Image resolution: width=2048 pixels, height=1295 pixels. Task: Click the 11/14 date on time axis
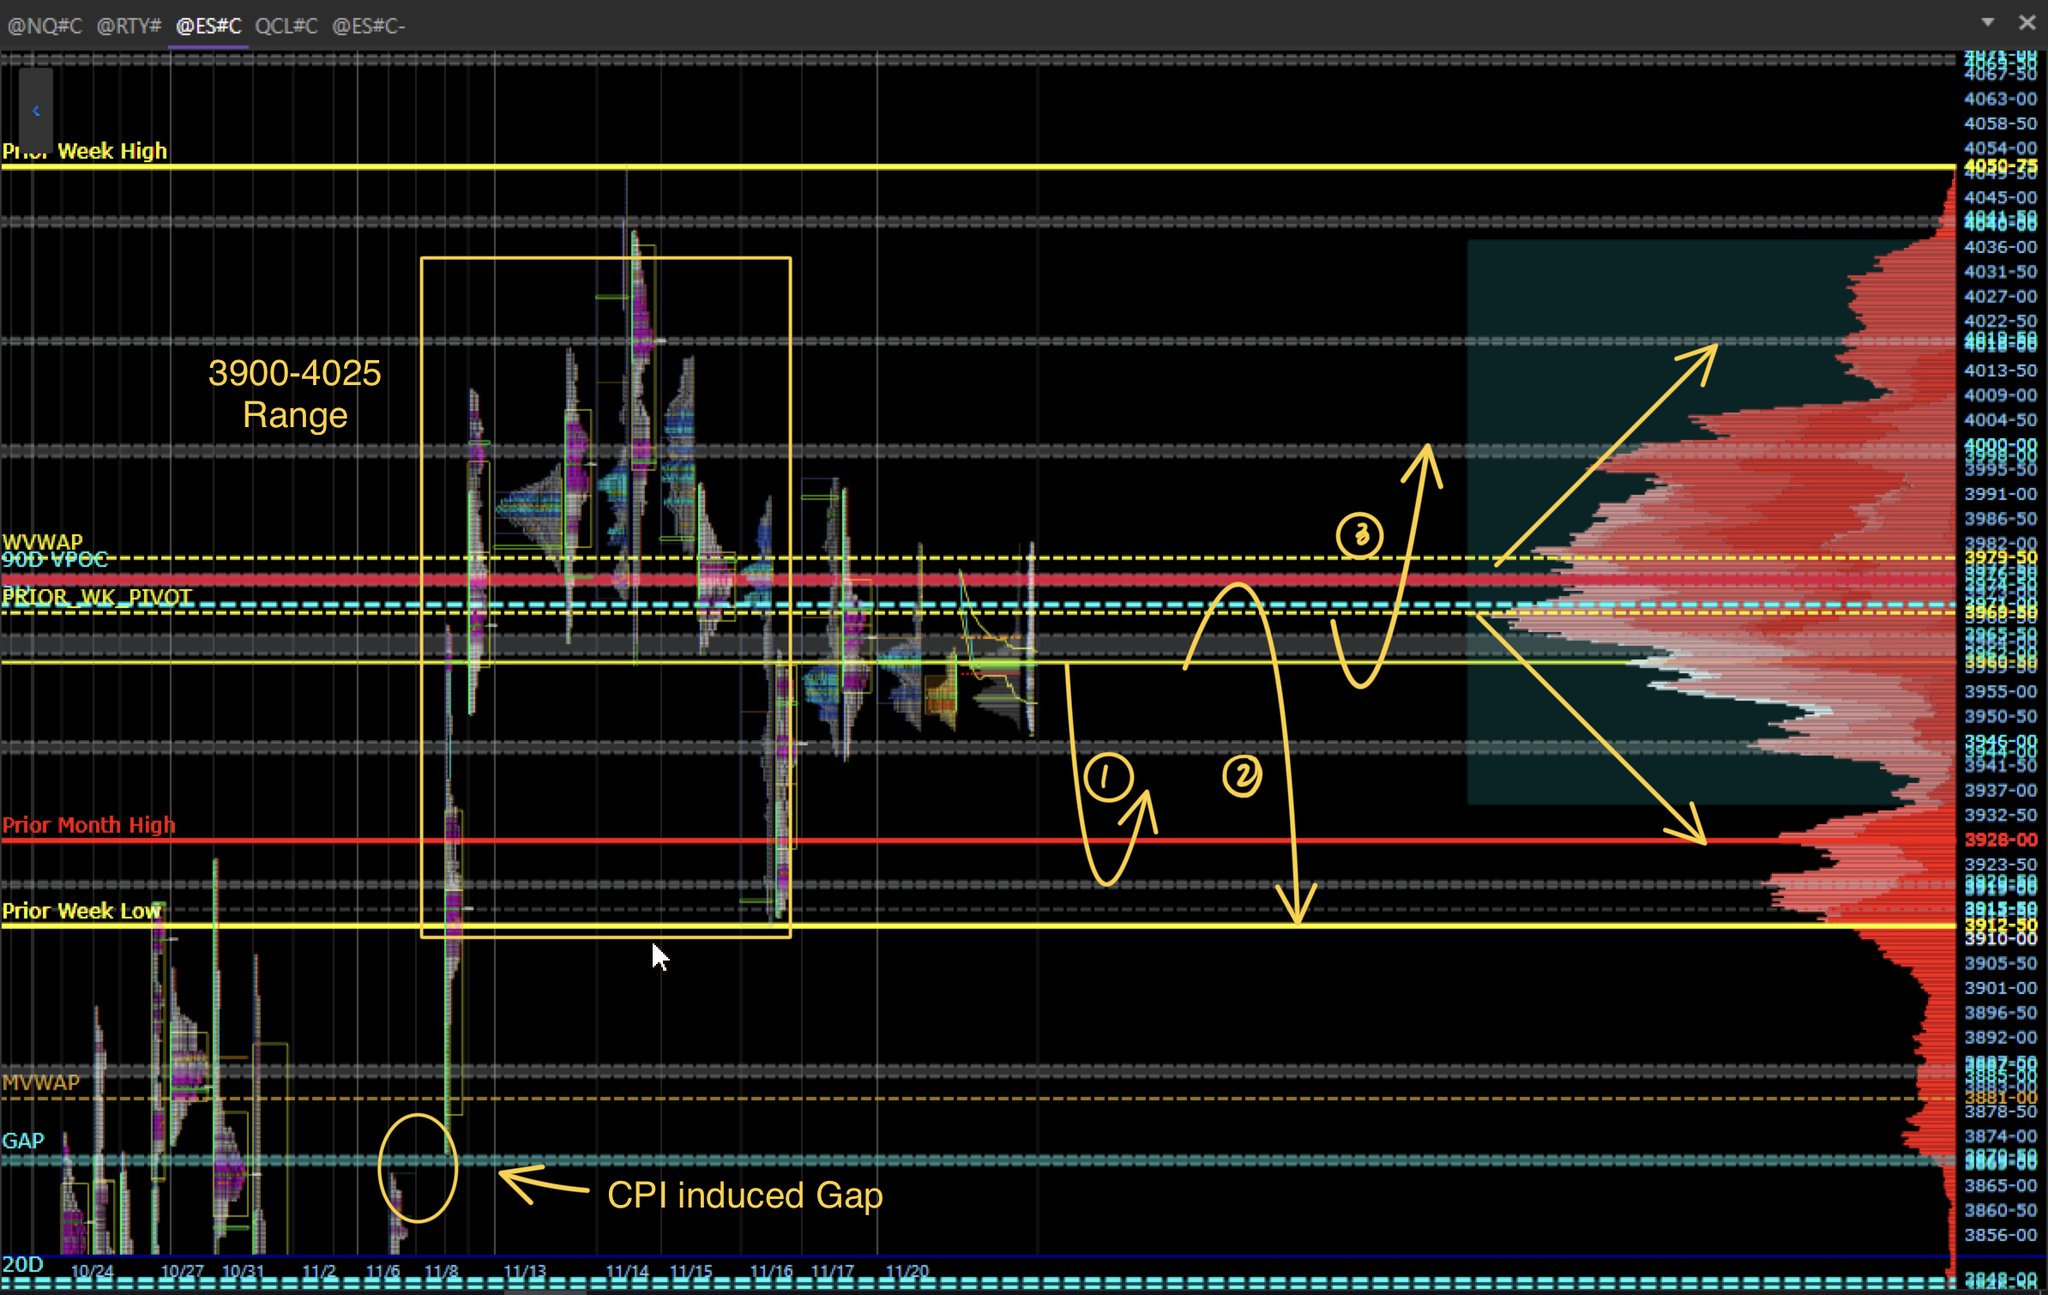[x=627, y=1272]
